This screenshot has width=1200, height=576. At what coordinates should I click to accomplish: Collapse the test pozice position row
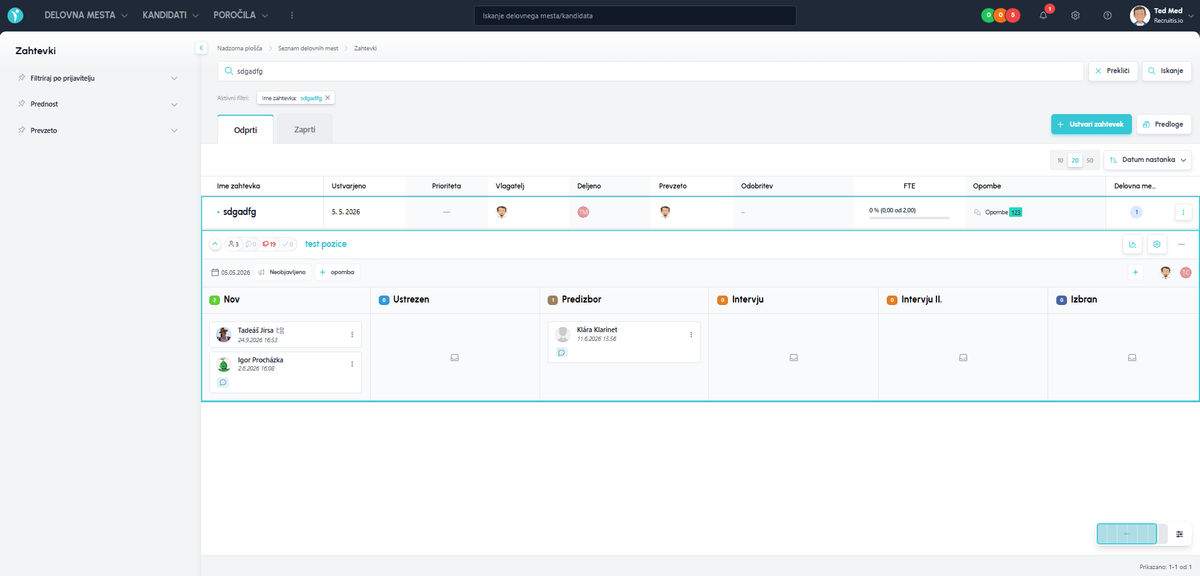tap(215, 244)
